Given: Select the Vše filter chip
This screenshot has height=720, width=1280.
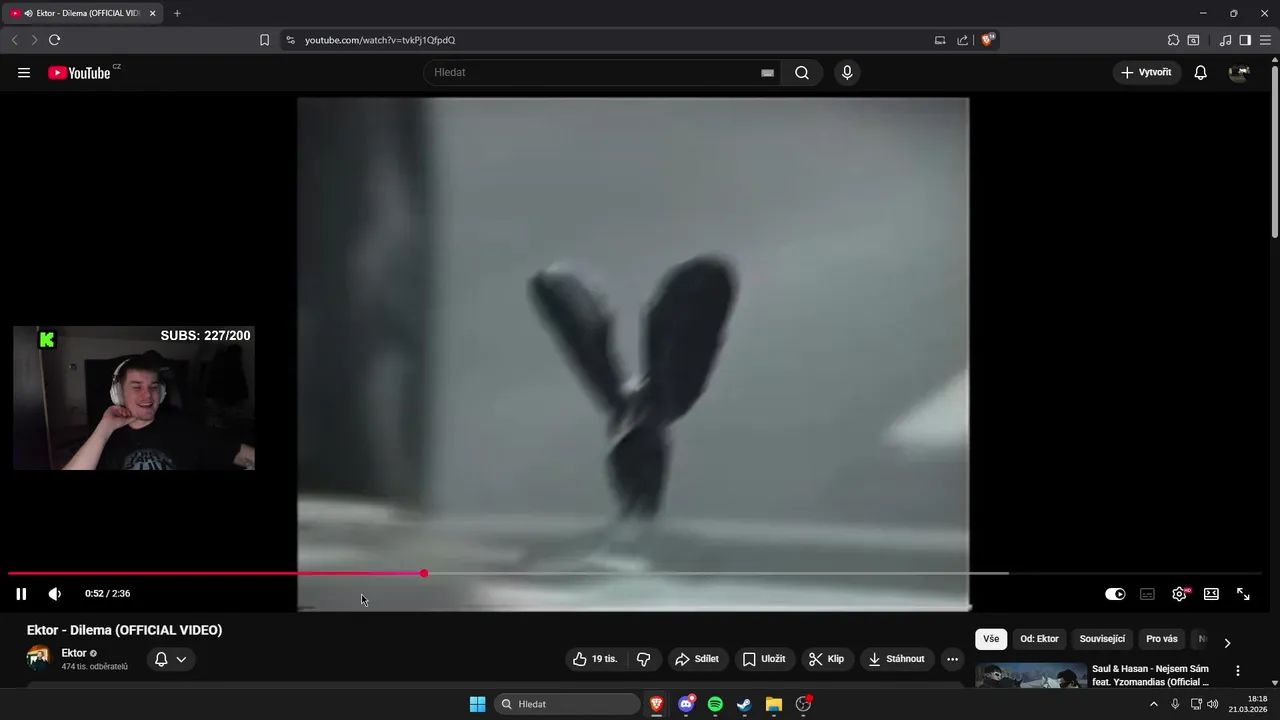Looking at the screenshot, I should [x=991, y=639].
